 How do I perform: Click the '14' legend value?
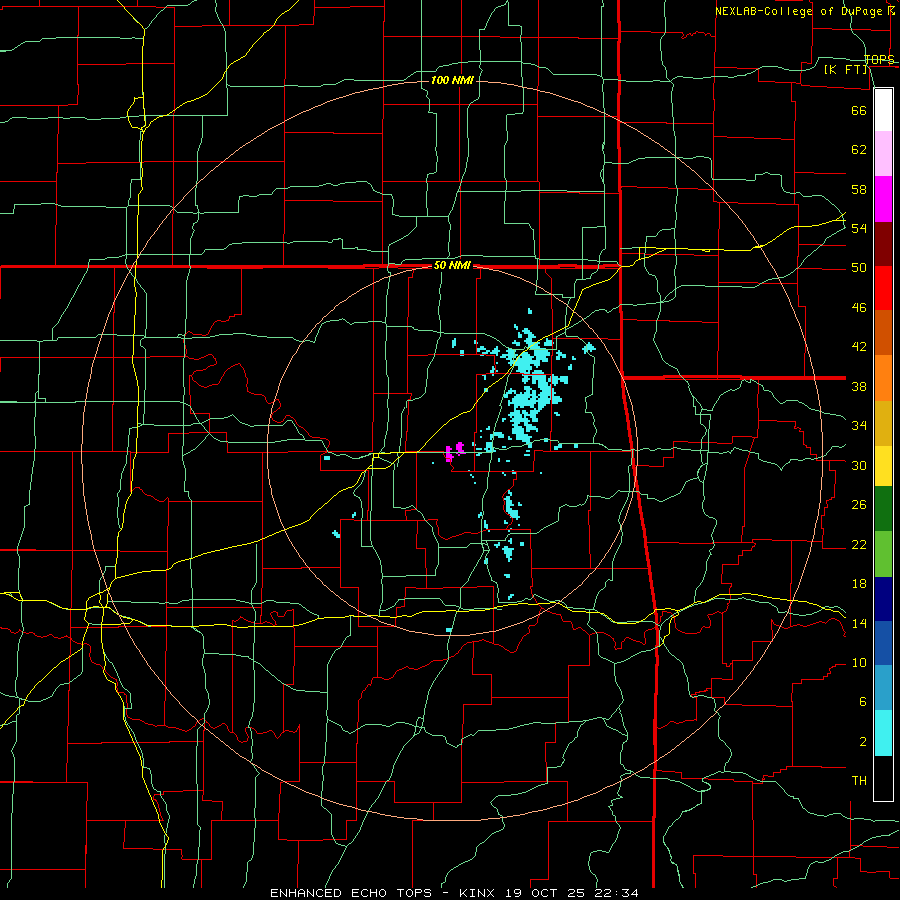[x=859, y=623]
